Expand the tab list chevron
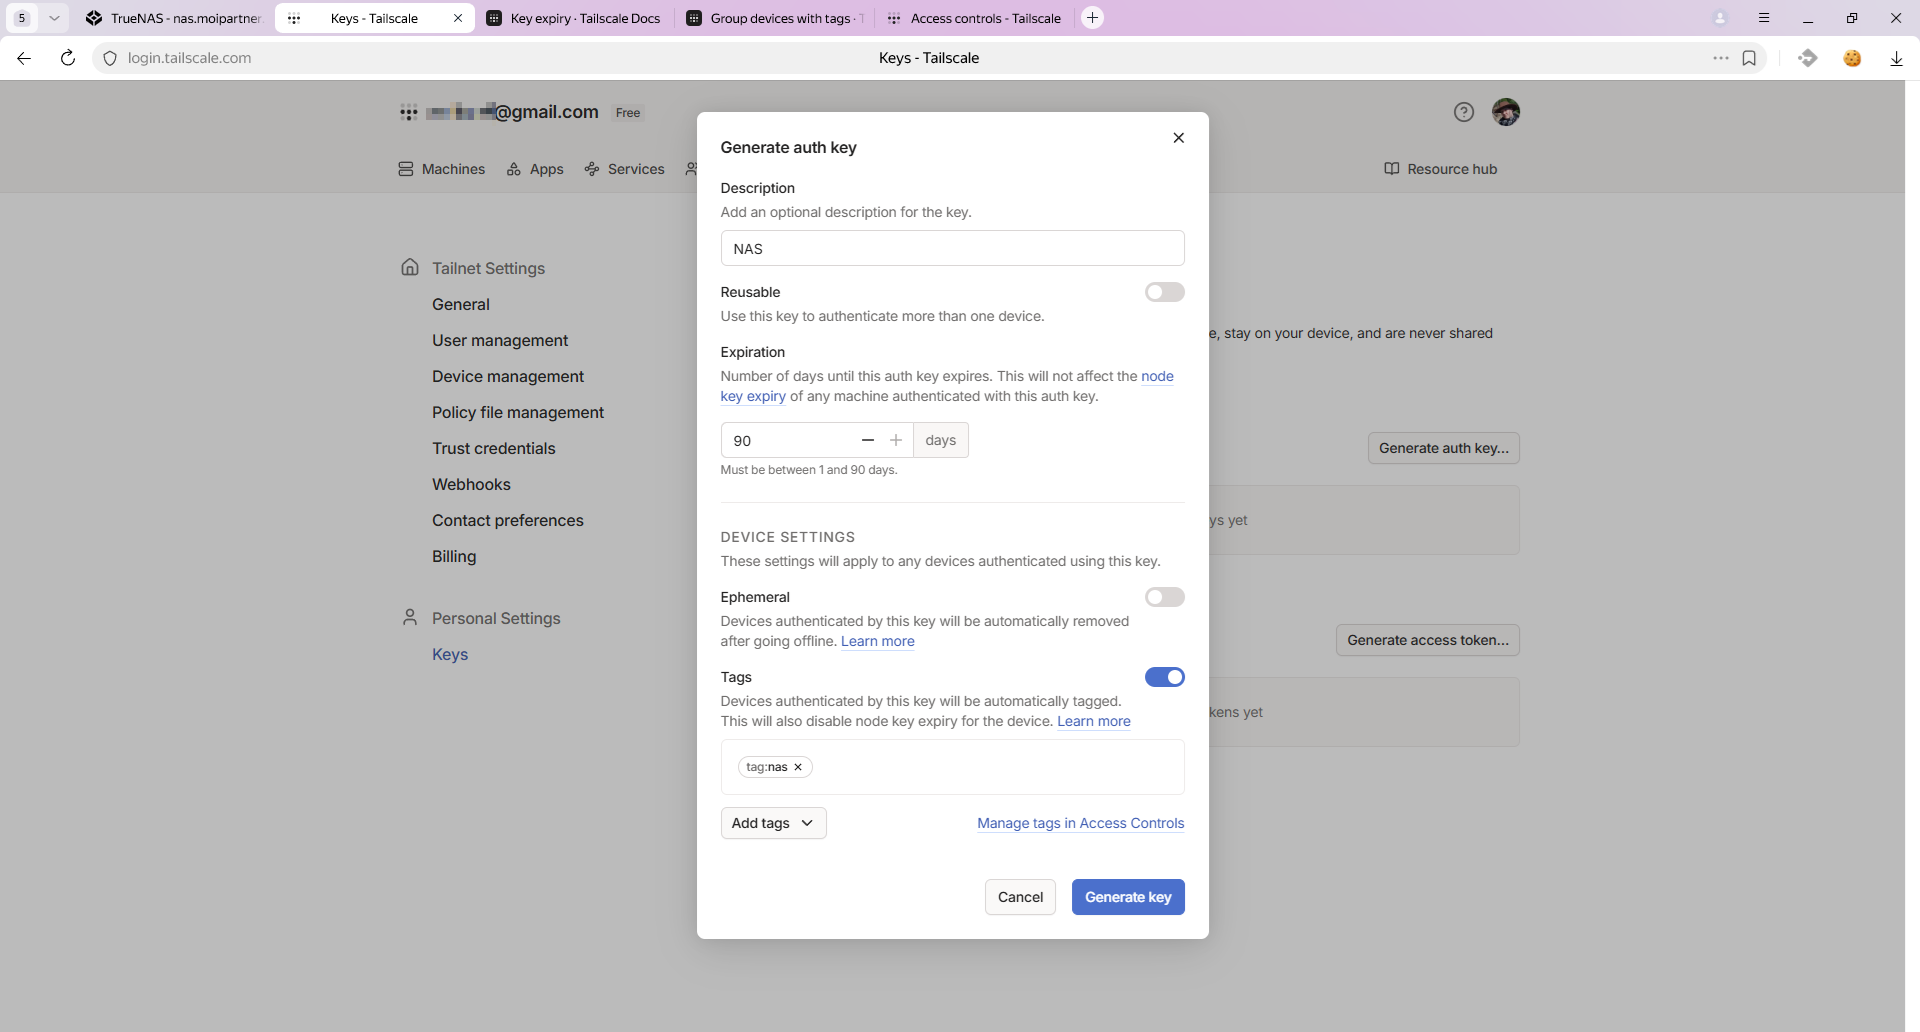Viewport: 1920px width, 1032px height. [54, 18]
